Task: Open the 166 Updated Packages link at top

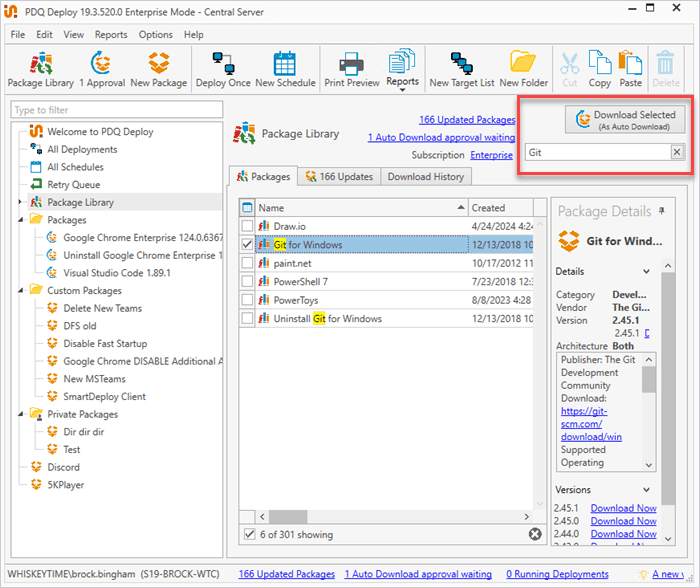Action: tap(467, 120)
